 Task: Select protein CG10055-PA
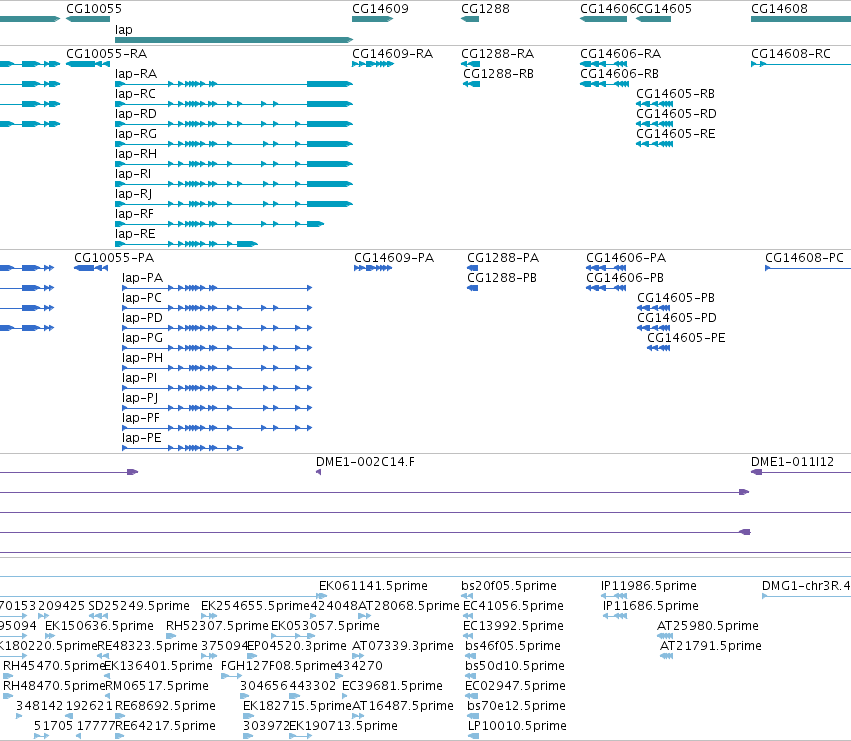coord(91,268)
